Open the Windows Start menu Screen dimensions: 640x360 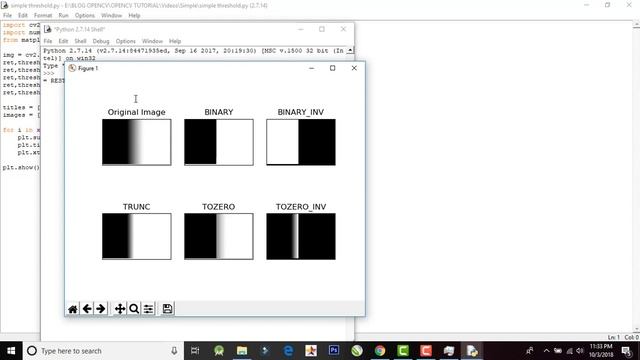click(11, 351)
